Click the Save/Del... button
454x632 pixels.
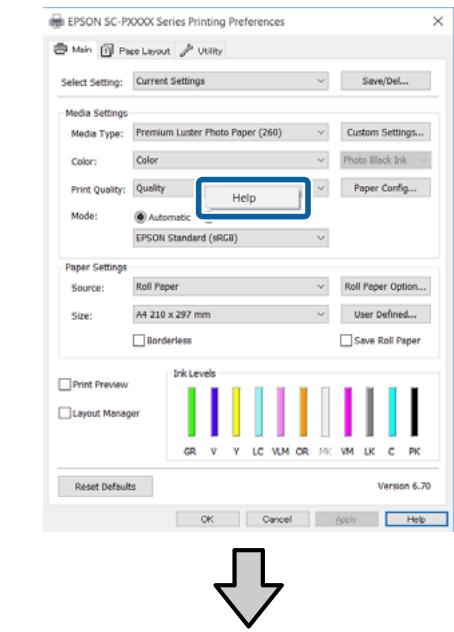pos(385,81)
